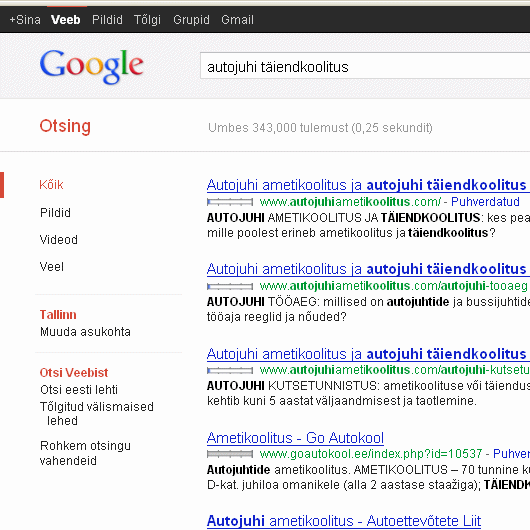Click rating bar icon beside autojuhi-kutsetunnistus result
The width and height of the screenshot is (530, 530).
[230, 370]
